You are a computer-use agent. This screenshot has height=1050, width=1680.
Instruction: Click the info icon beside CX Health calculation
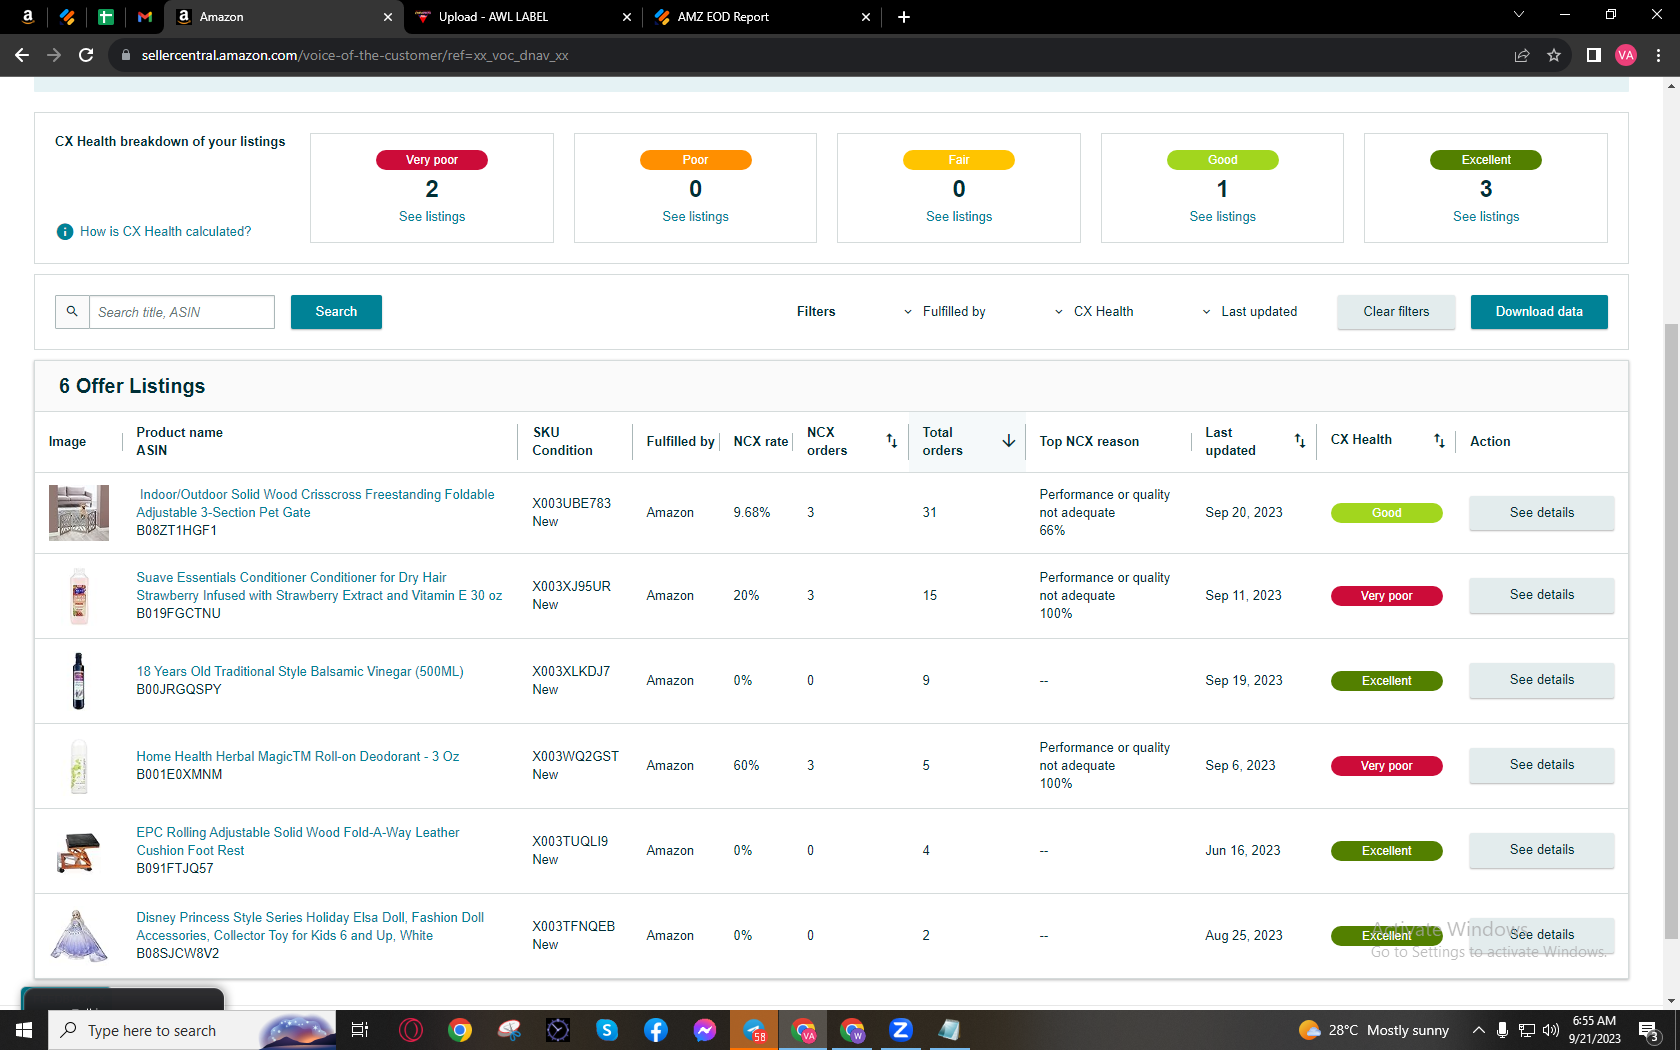click(x=65, y=232)
